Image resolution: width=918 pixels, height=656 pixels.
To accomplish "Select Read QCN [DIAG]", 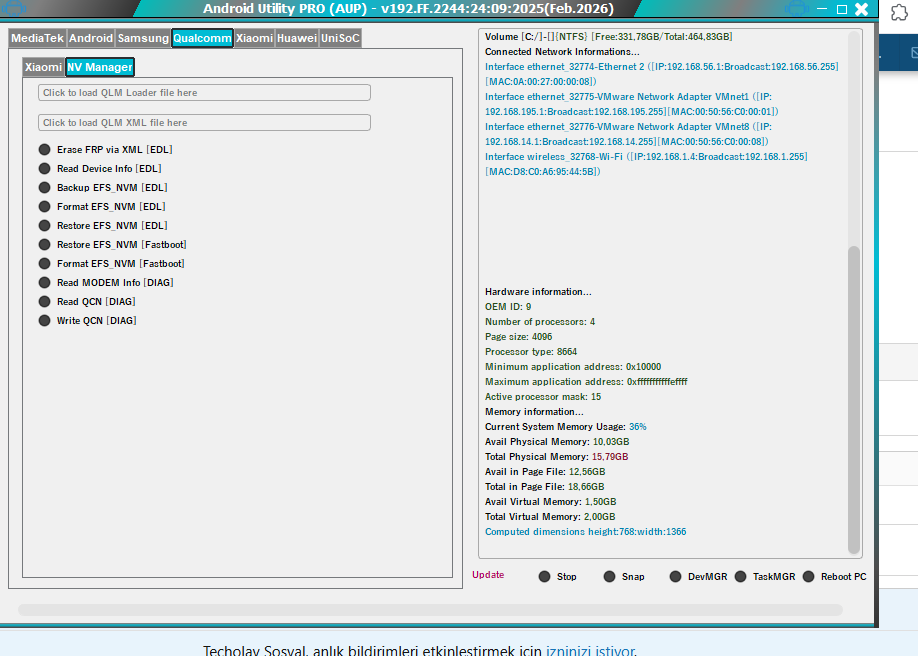I will click(87, 302).
